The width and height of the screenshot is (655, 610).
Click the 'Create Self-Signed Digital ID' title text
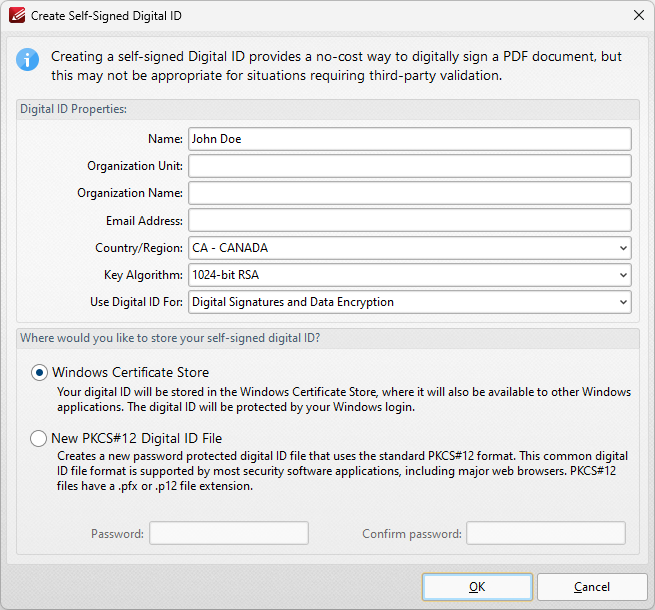click(x=106, y=16)
